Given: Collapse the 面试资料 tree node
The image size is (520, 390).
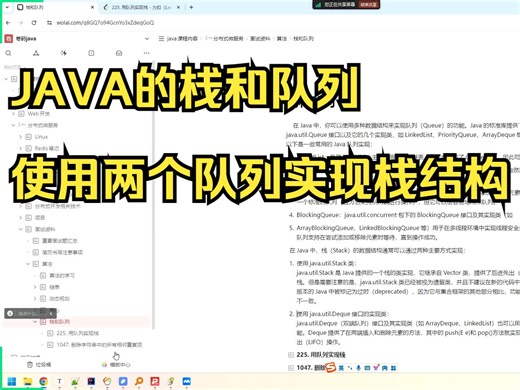Looking at the screenshot, I should 20,229.
